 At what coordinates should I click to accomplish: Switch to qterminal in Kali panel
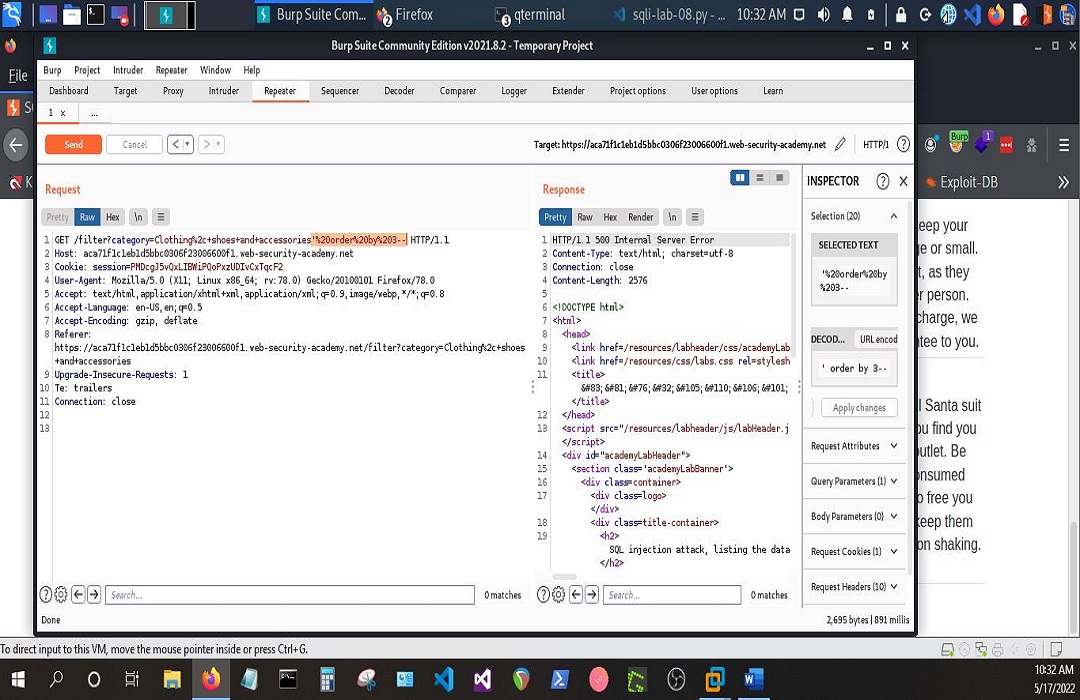(531, 14)
